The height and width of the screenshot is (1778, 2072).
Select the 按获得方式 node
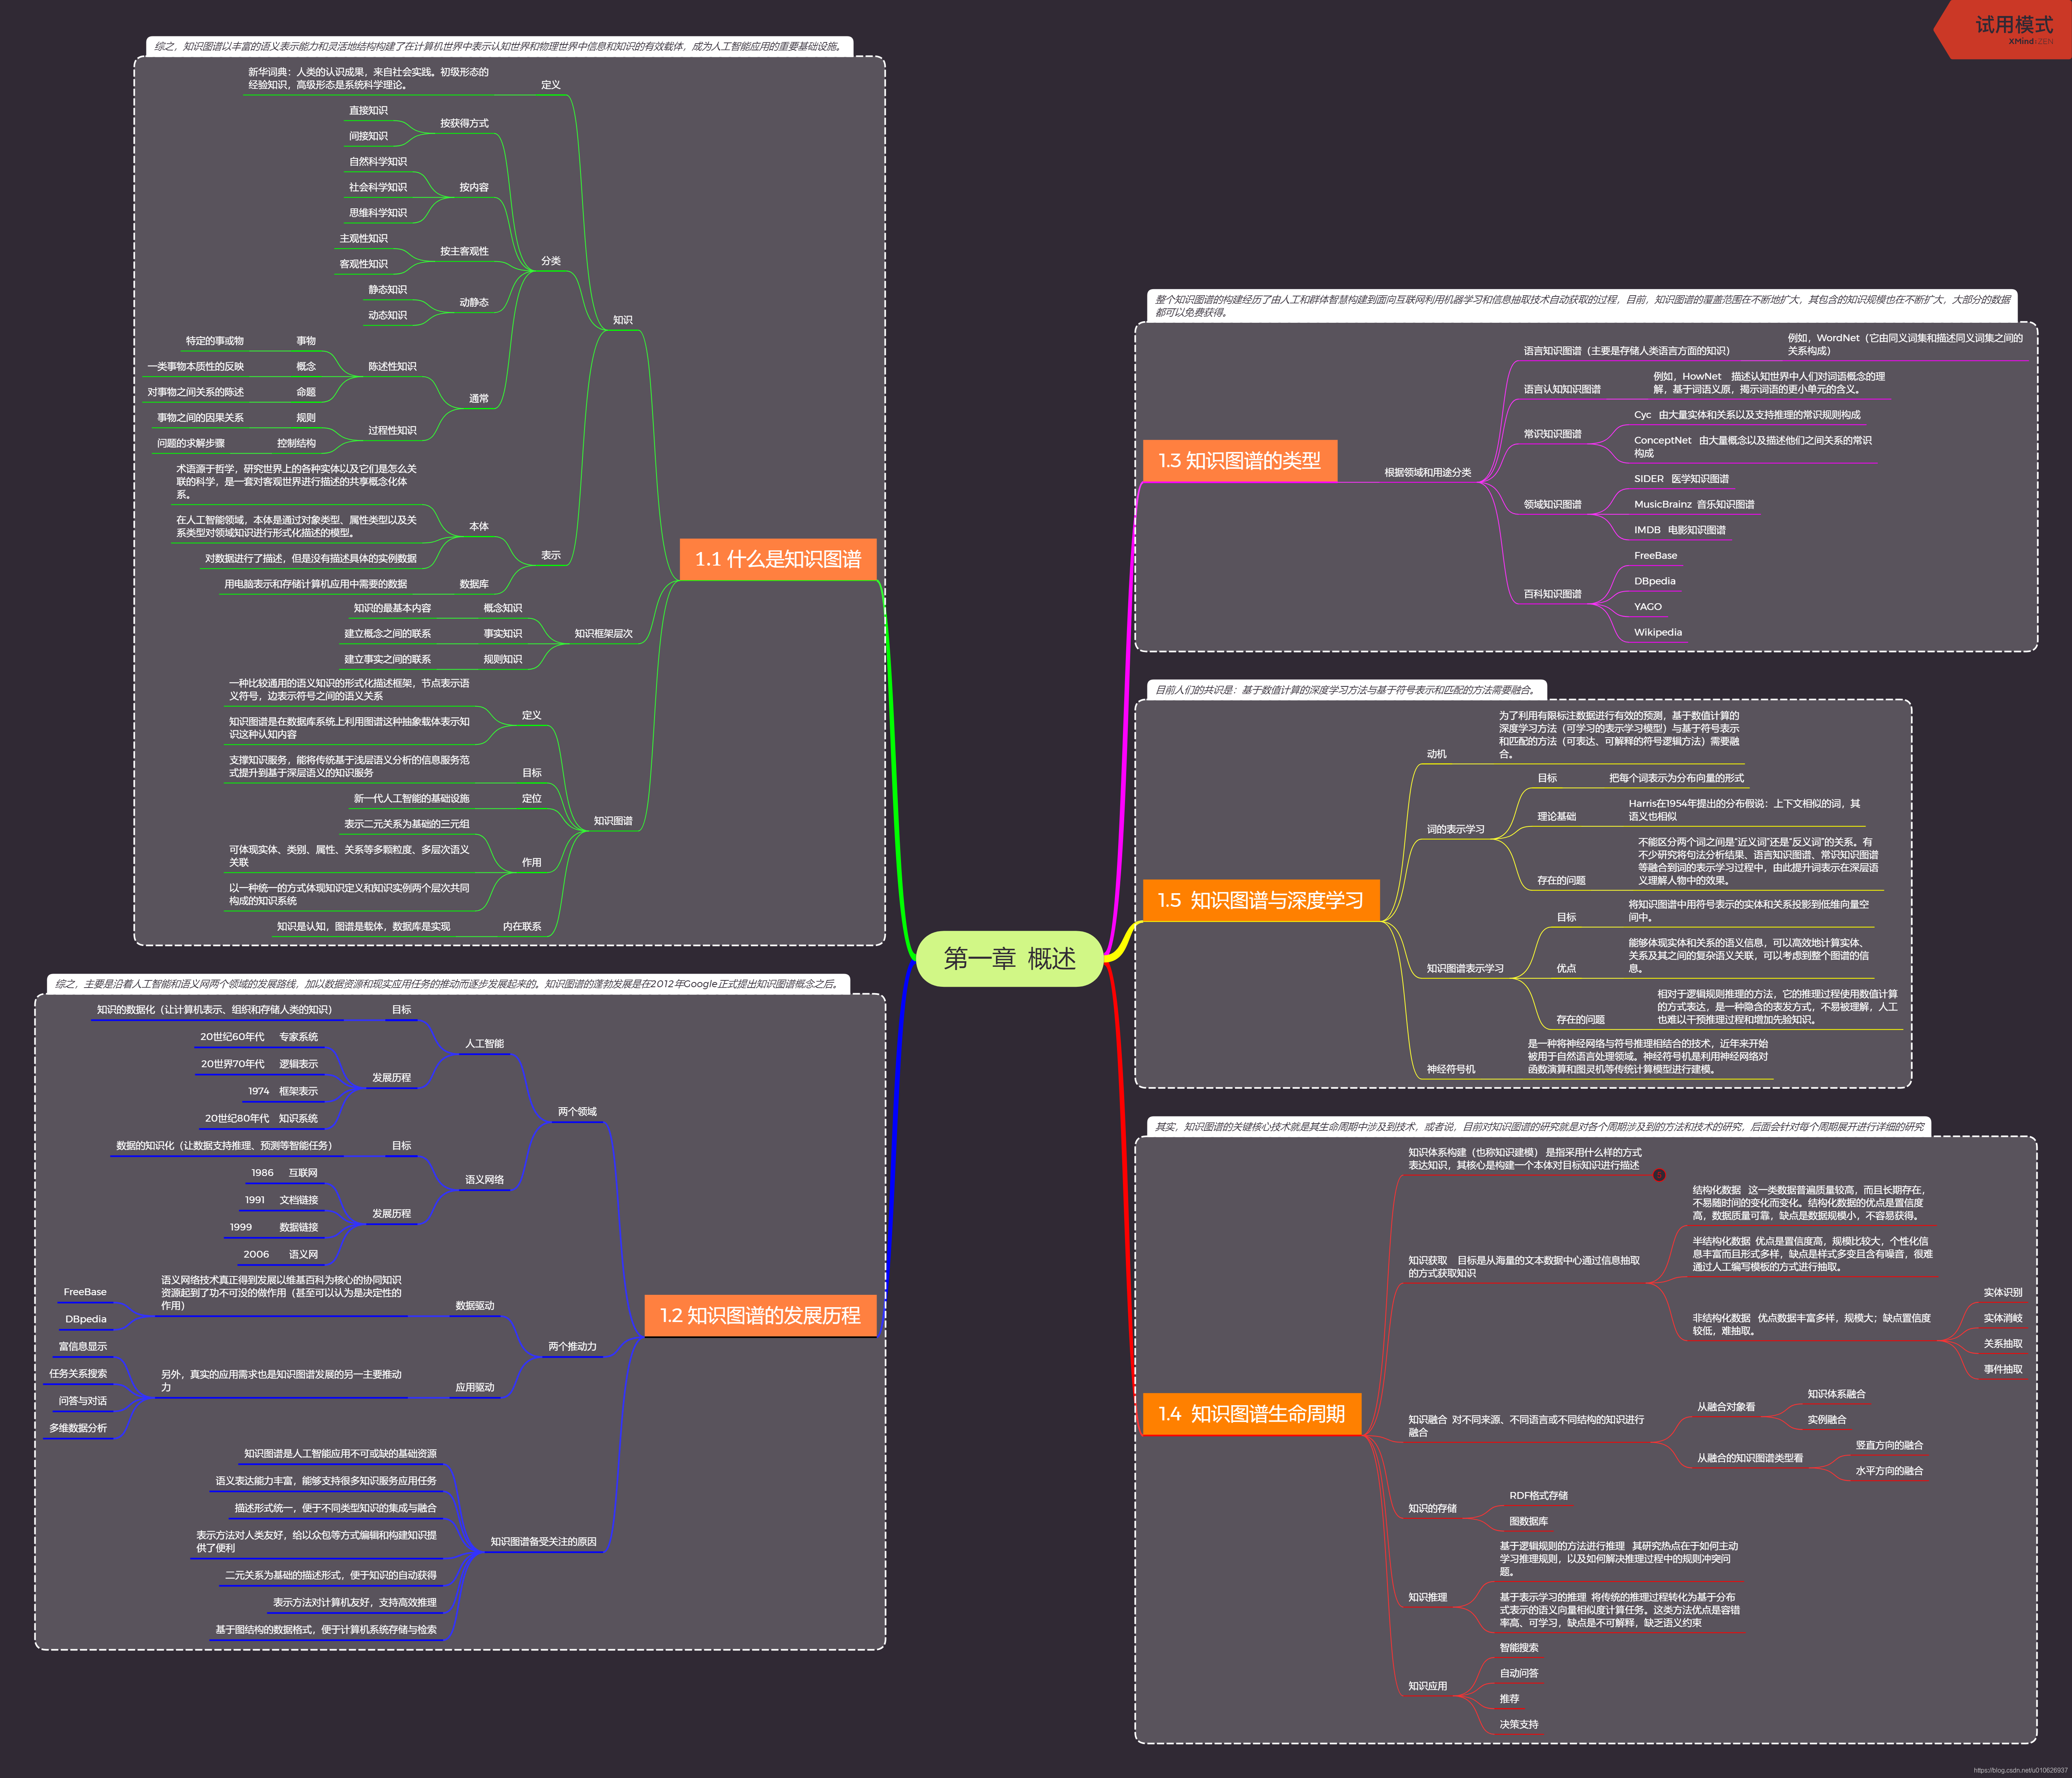tap(464, 123)
